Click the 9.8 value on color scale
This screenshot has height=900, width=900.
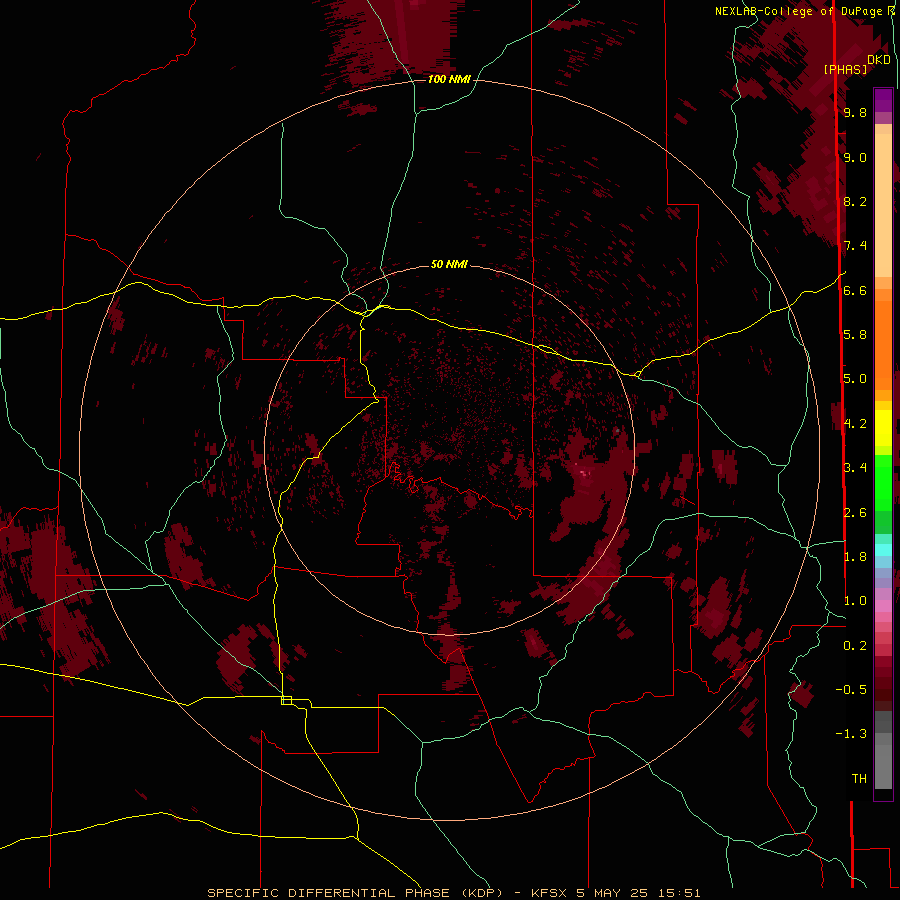point(855,112)
